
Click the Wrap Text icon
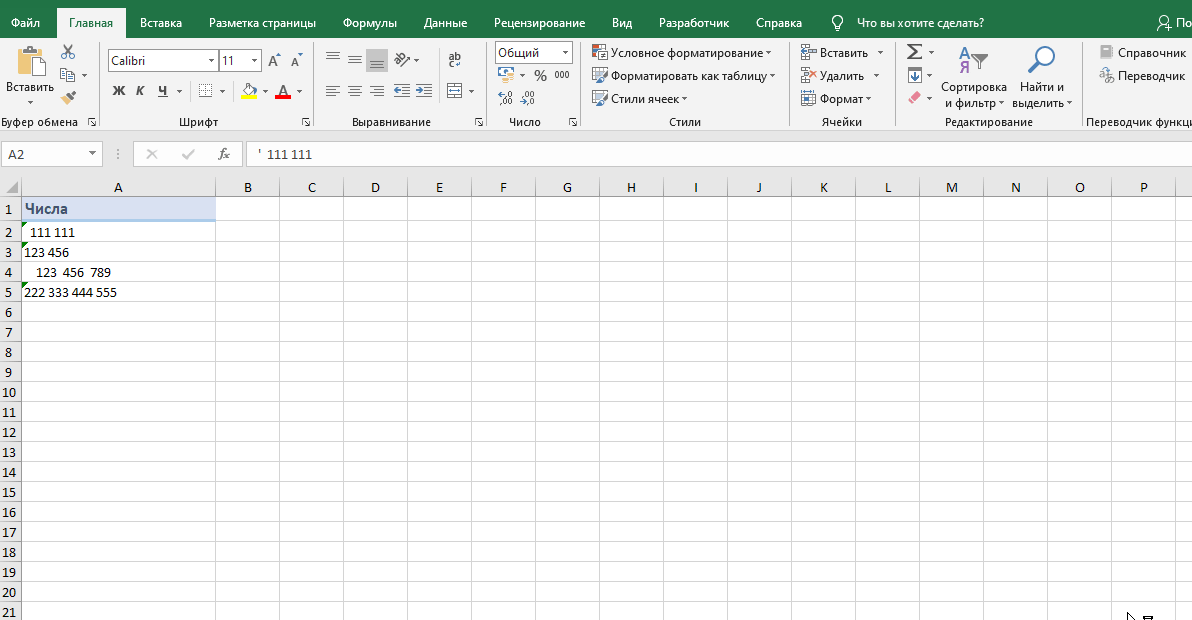tap(455, 60)
